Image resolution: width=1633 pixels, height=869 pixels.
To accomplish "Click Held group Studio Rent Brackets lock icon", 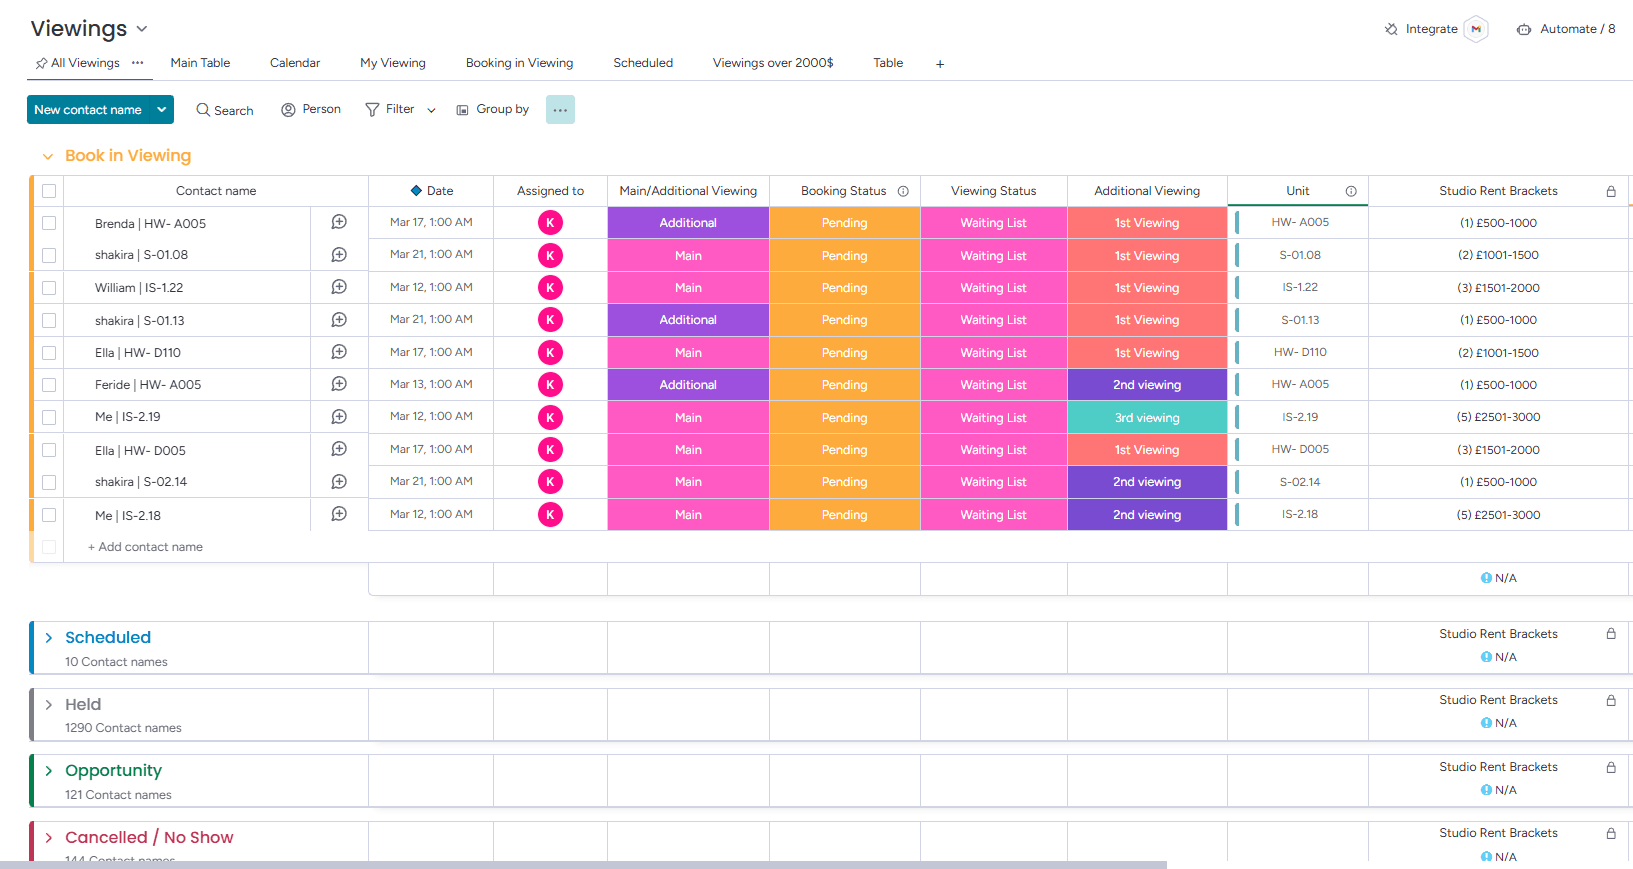I will (1611, 700).
